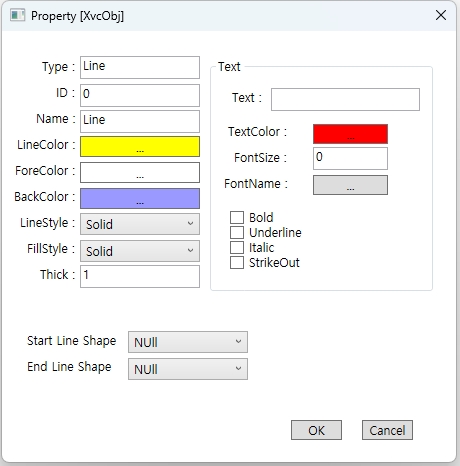Focus the Thick input field
This screenshot has width=460, height=466.
click(140, 276)
